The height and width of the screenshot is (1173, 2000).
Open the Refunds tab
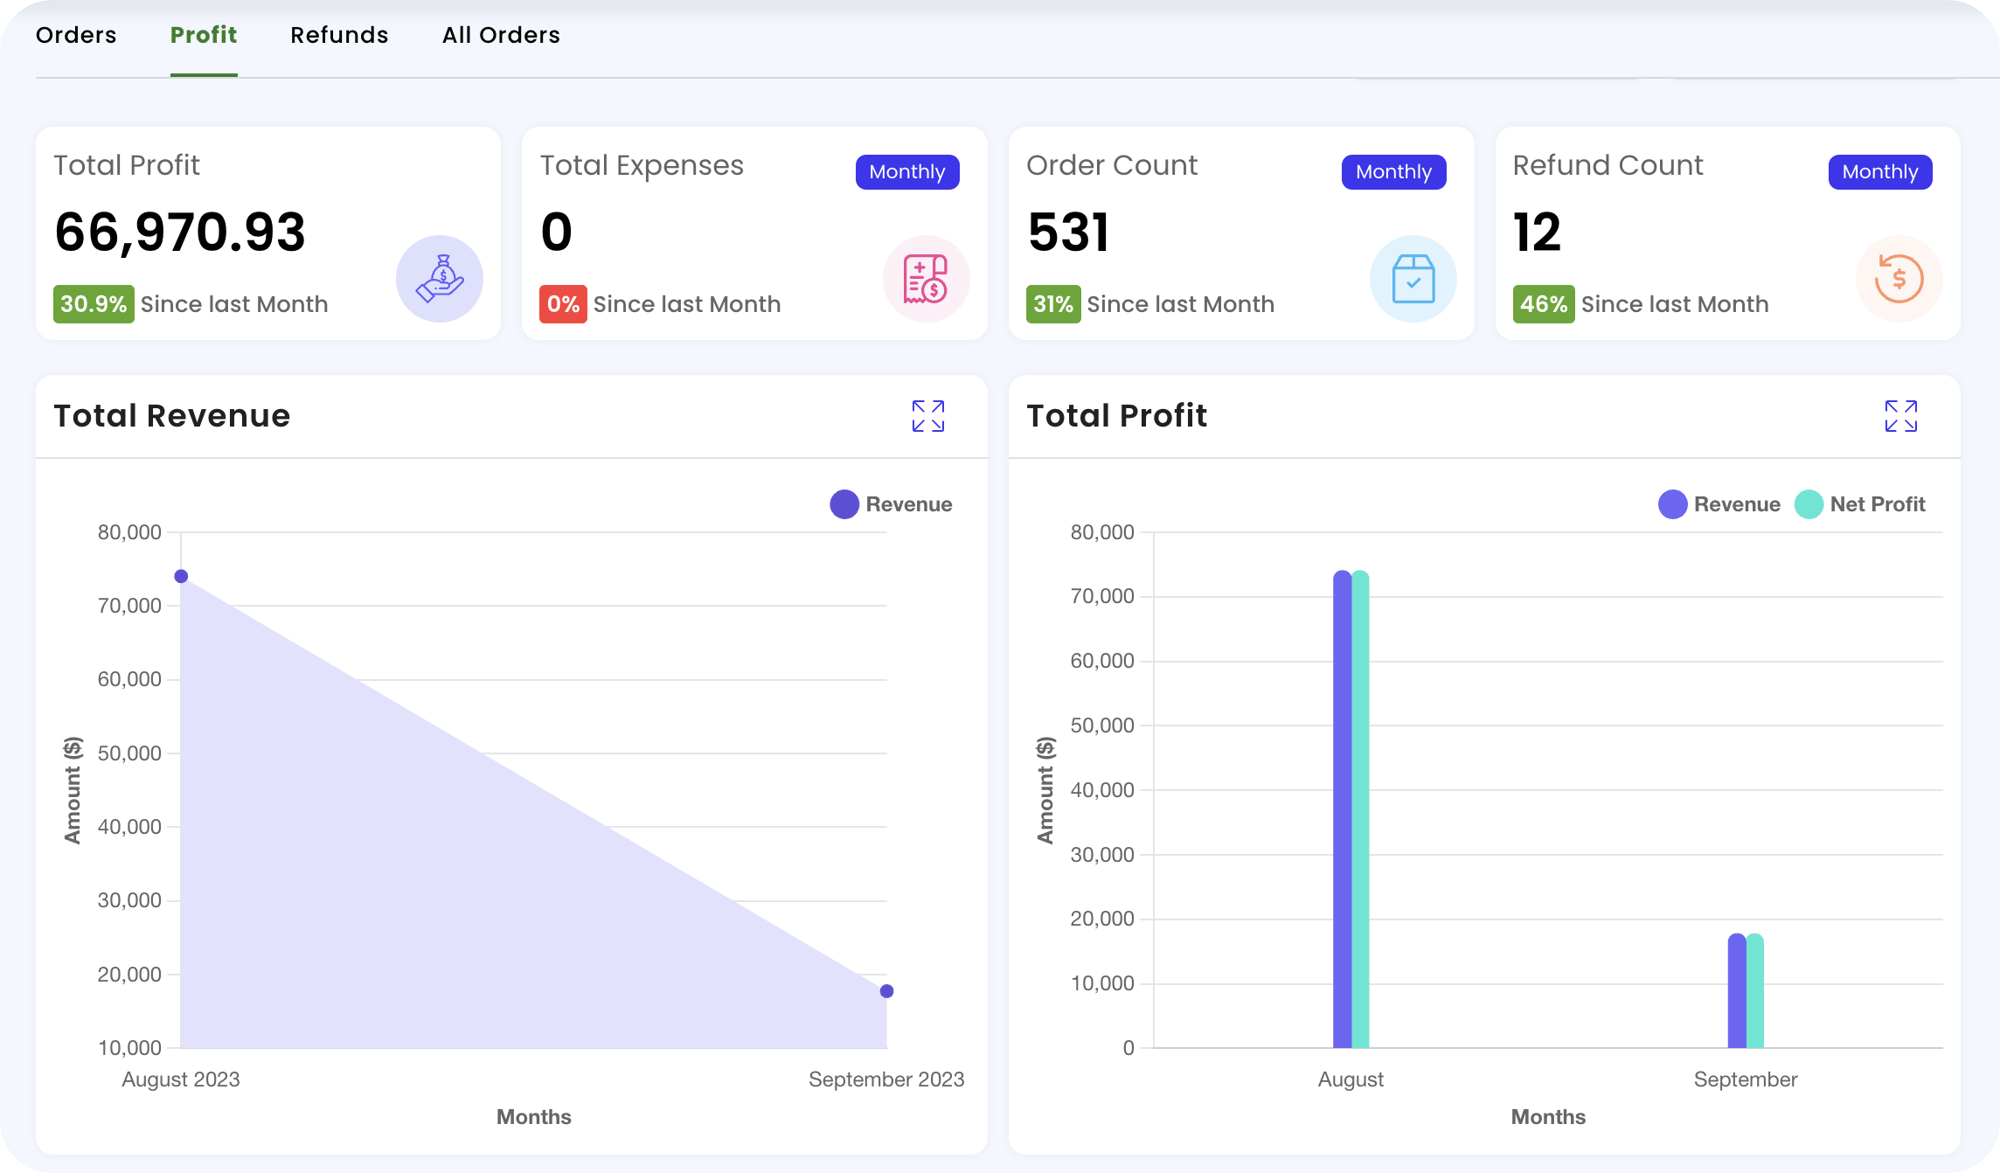point(339,35)
